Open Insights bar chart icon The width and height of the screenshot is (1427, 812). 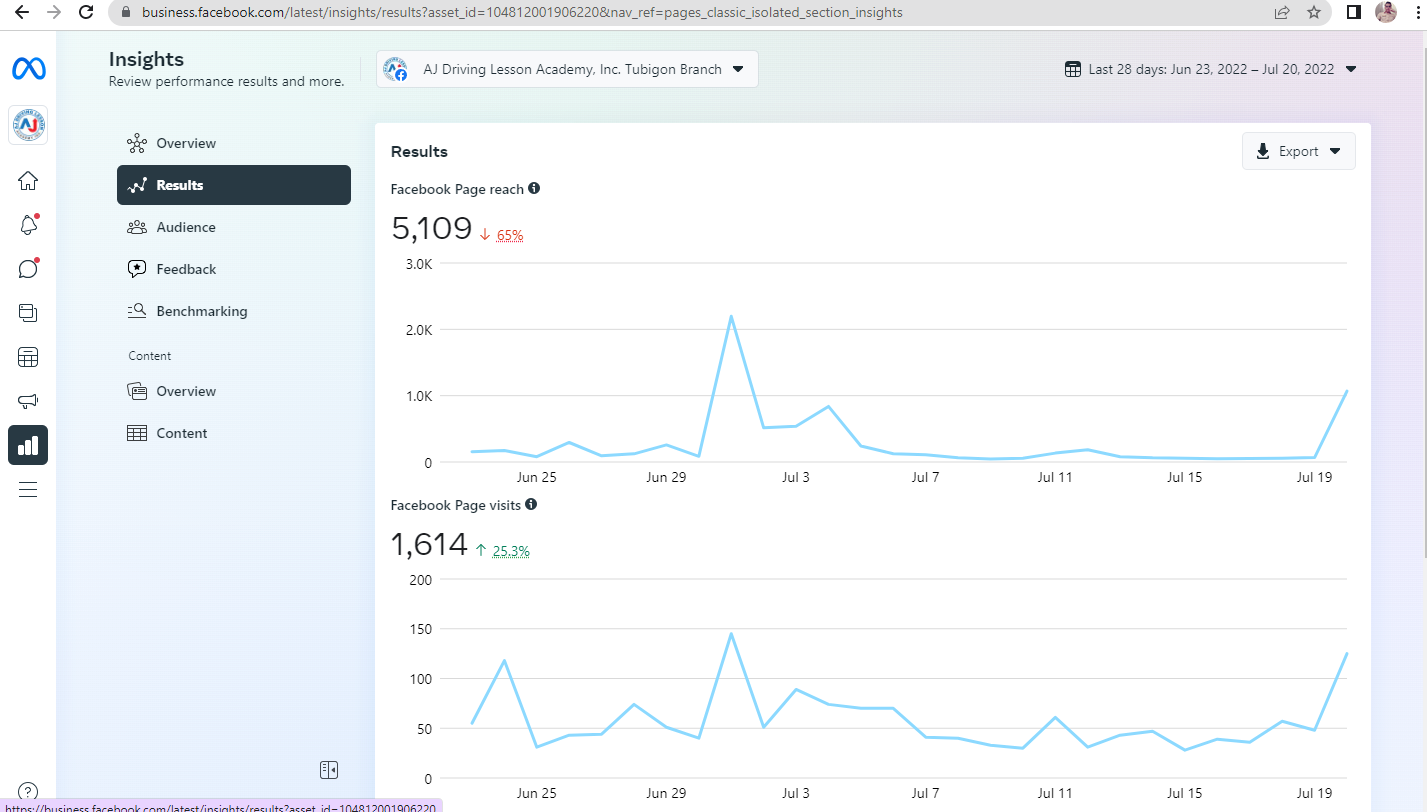point(28,445)
